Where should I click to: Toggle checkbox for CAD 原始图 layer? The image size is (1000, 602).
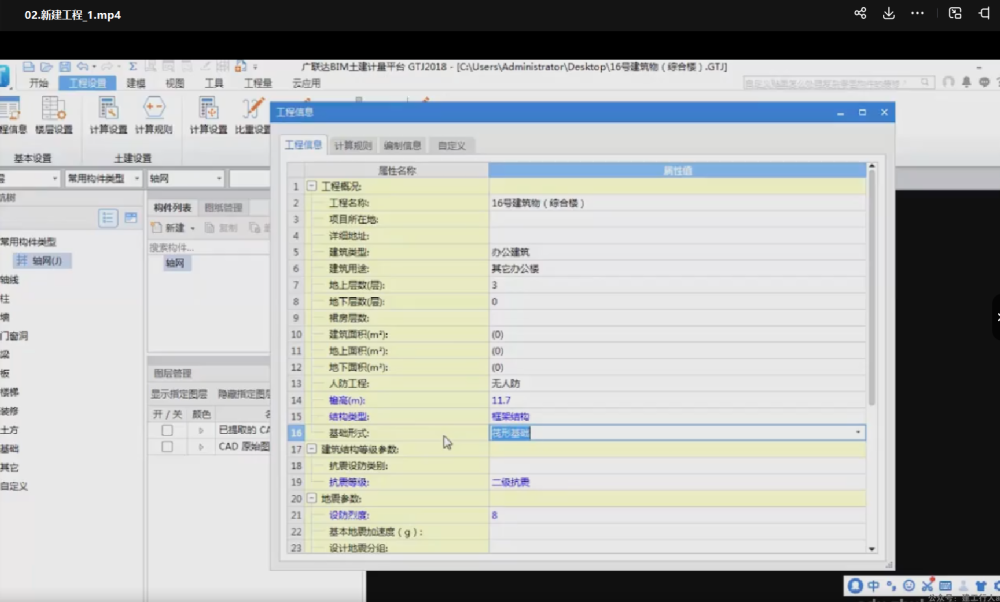[167, 447]
